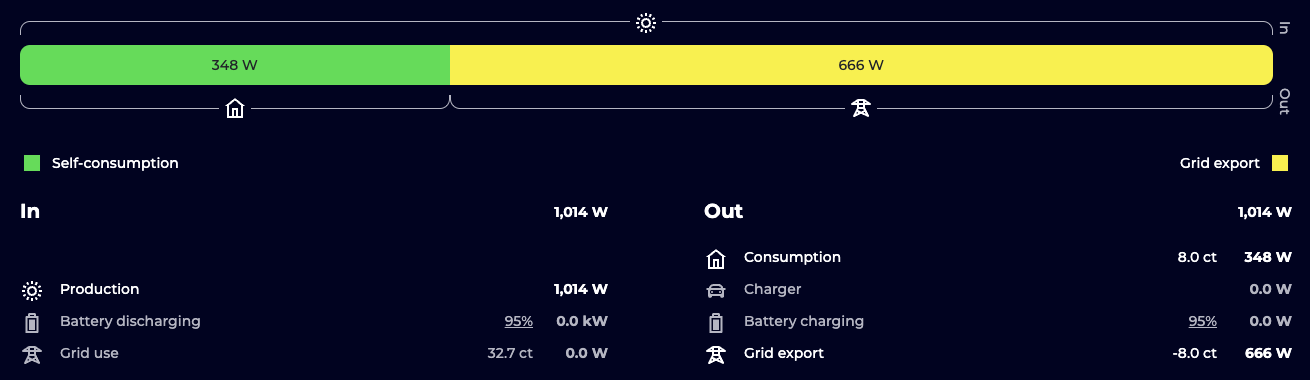Click the house icon beside Consumption
The height and width of the screenshot is (380, 1310).
pos(716,259)
